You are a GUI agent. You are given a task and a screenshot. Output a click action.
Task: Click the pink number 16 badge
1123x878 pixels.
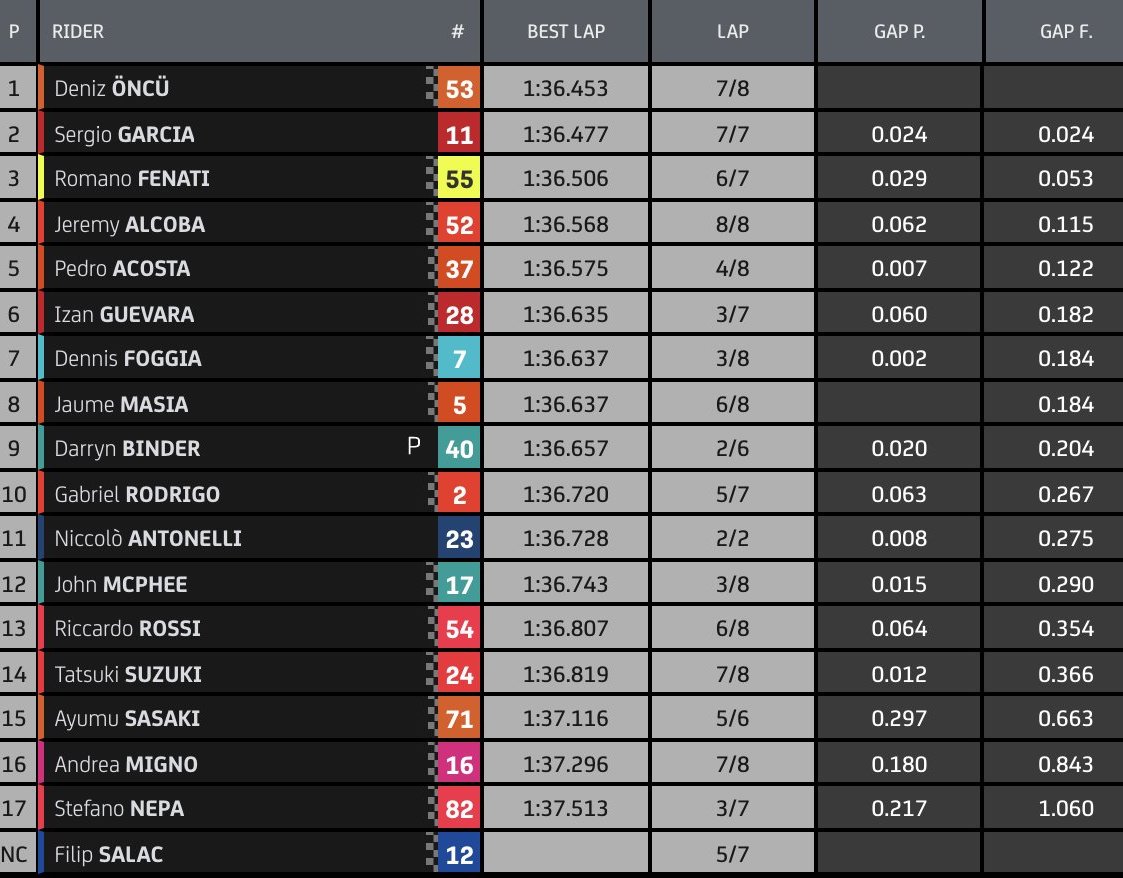tap(458, 764)
